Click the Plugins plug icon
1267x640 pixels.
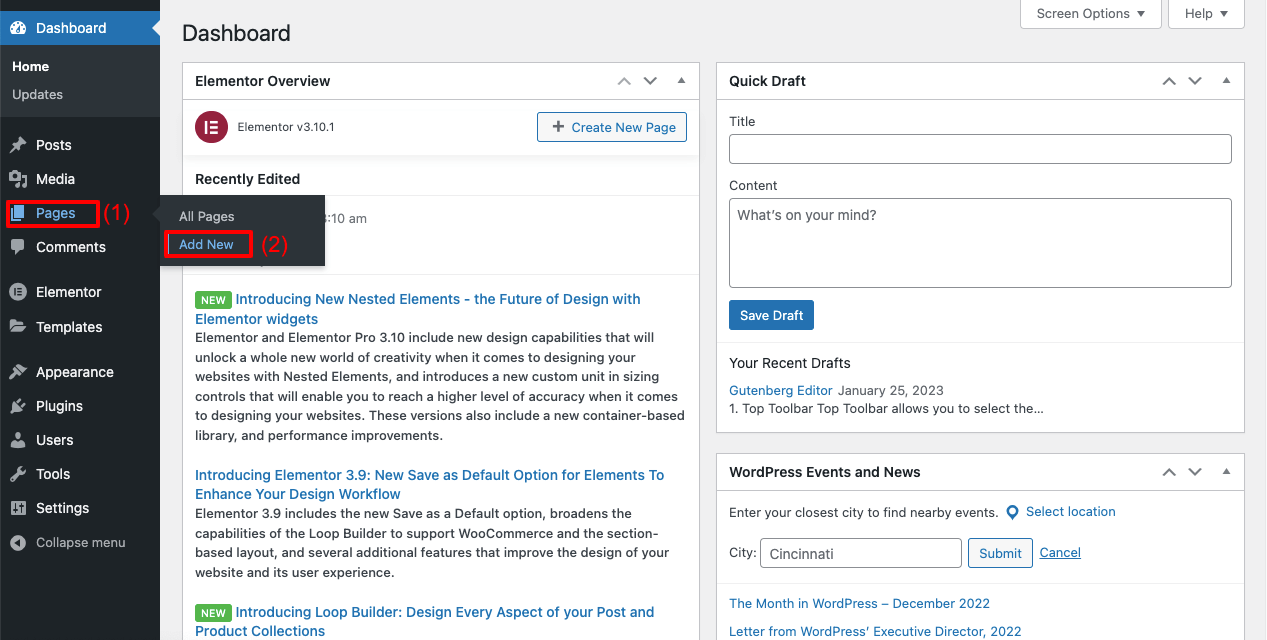click(18, 406)
